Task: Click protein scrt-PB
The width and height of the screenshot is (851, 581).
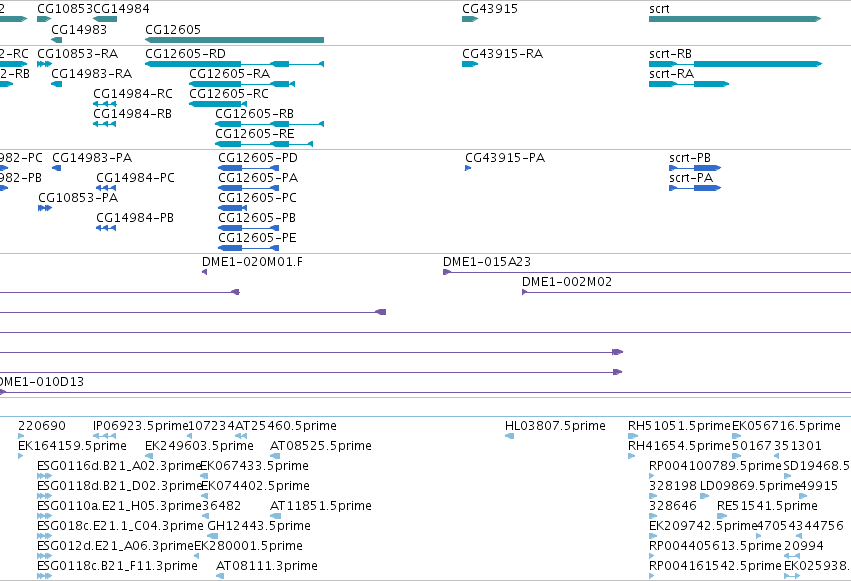Action: (695, 168)
